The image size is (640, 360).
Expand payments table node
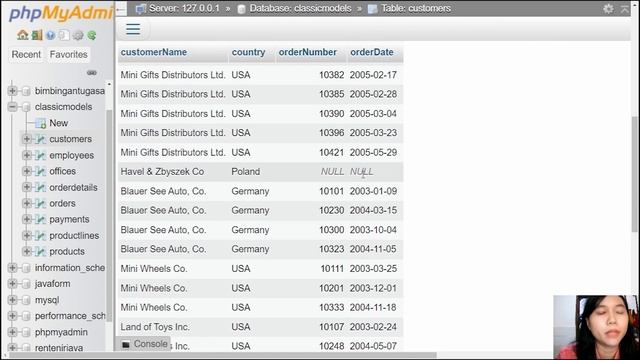27,220
